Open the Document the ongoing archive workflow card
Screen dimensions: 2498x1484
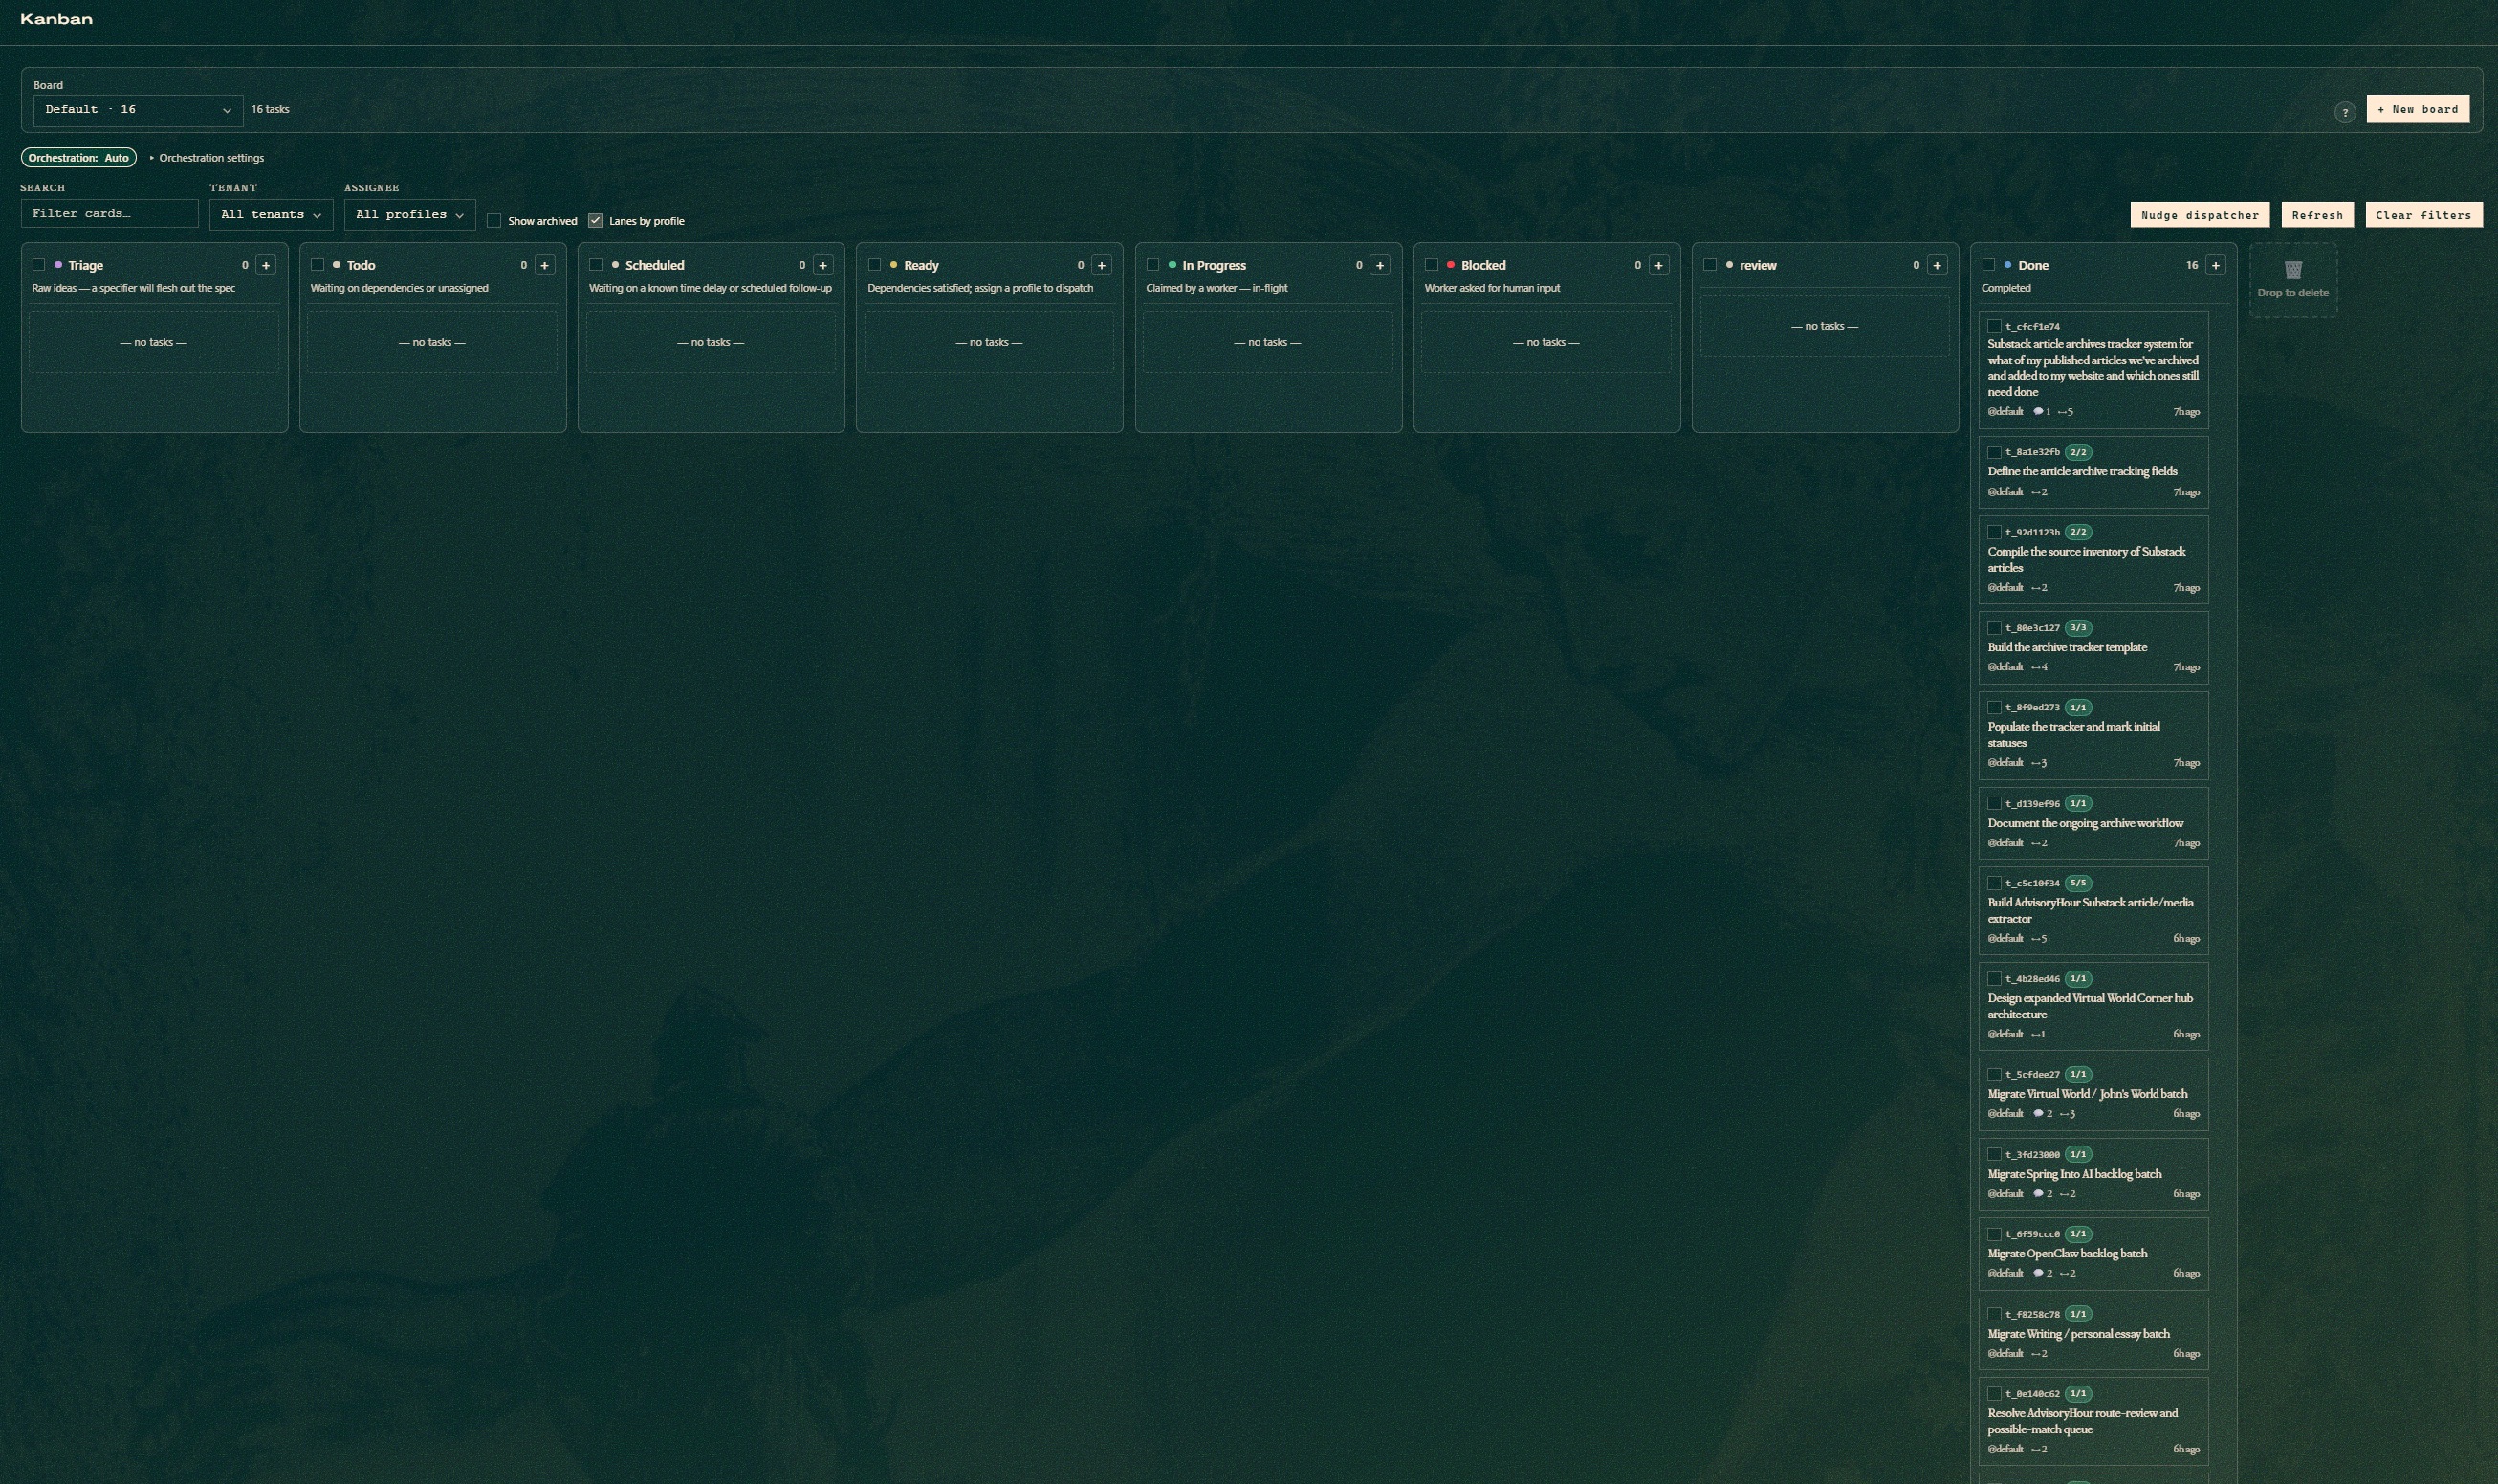coord(2093,823)
